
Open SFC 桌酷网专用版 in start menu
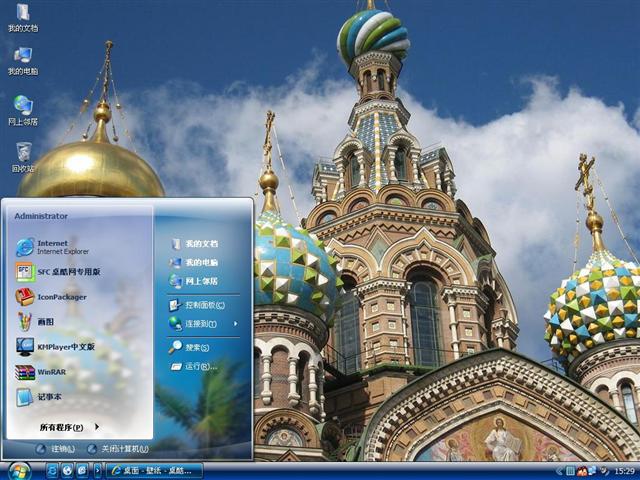pos(58,272)
